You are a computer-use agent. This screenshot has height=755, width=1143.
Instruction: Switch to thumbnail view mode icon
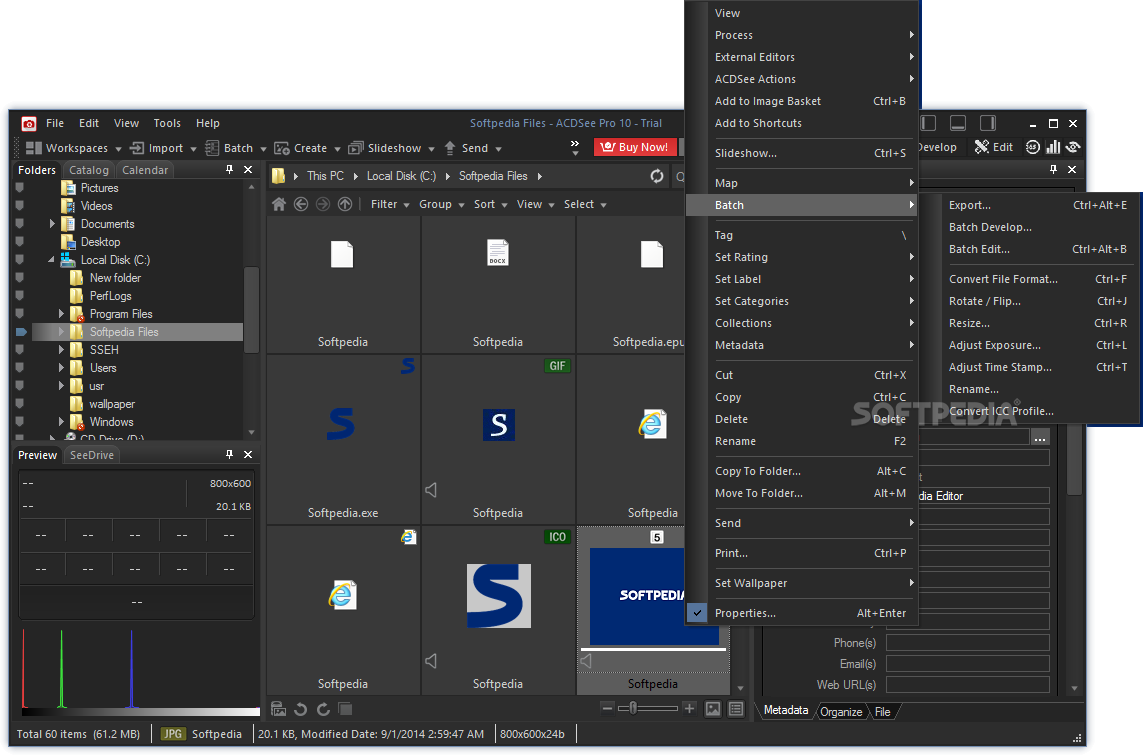pyautogui.click(x=713, y=708)
